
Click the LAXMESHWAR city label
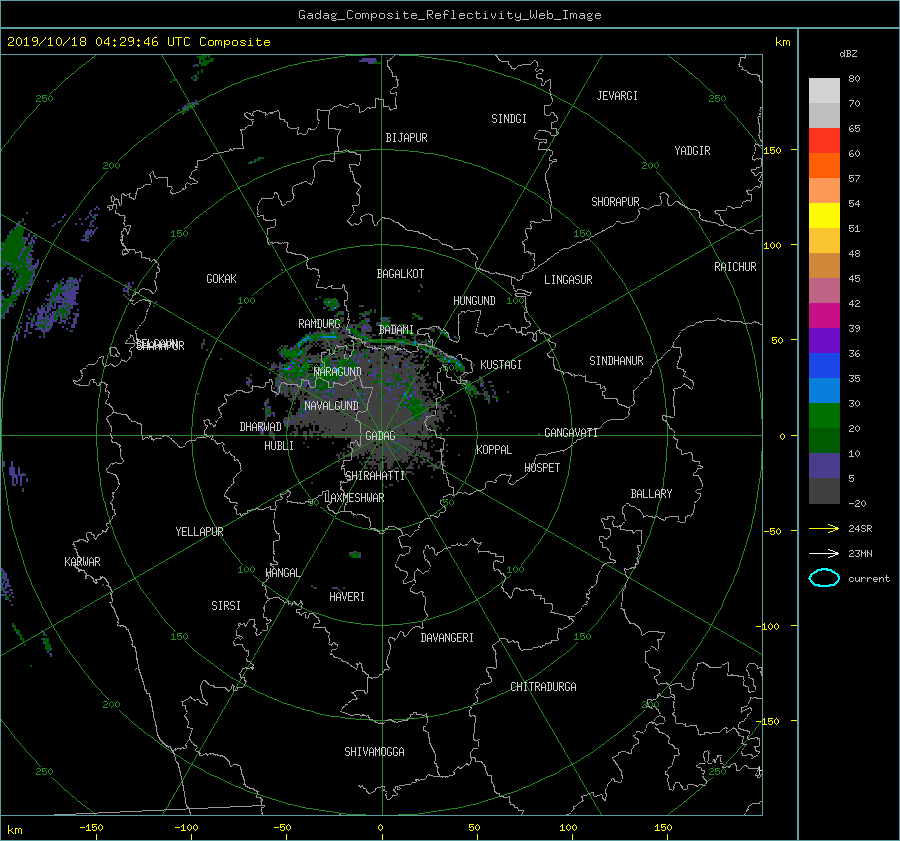(354, 498)
